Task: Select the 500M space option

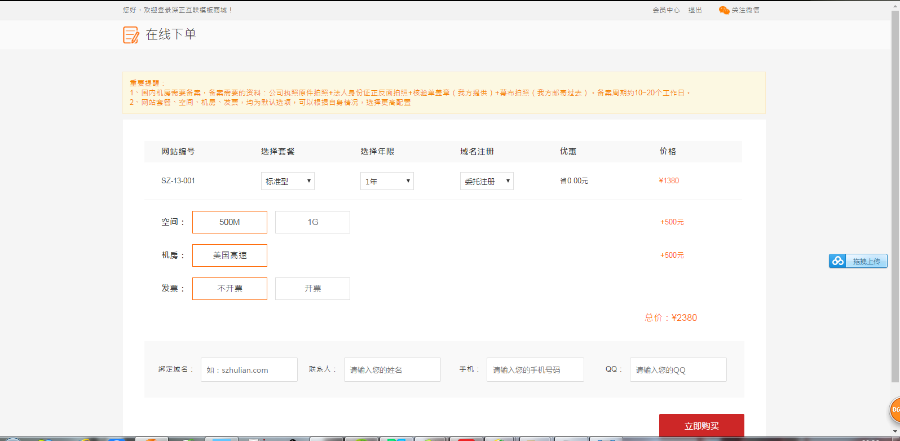Action: (x=230, y=222)
